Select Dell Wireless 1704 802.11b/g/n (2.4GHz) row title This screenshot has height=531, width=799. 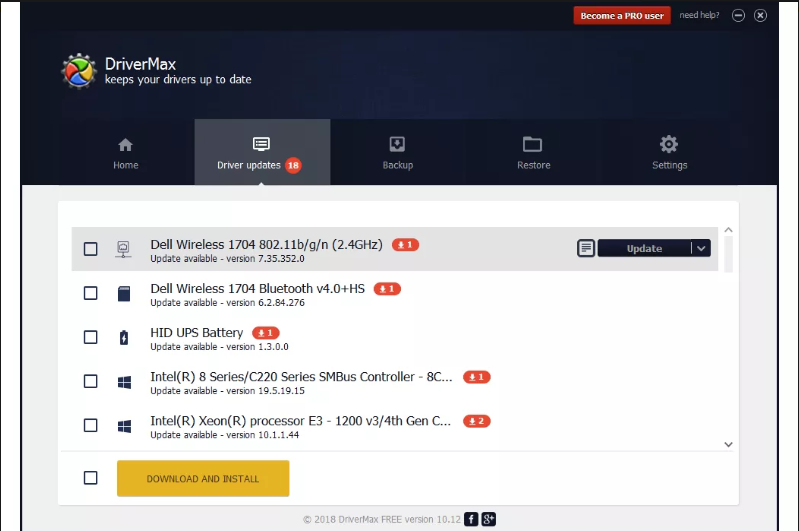[x=267, y=245]
